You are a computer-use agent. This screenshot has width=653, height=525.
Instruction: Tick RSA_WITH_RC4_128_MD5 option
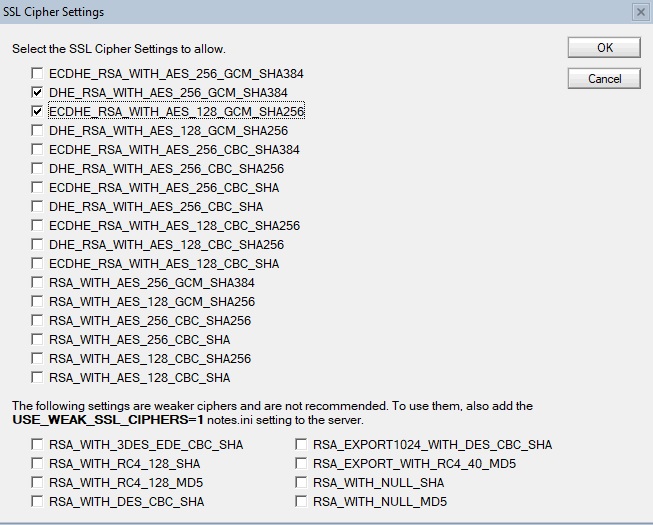[37, 482]
